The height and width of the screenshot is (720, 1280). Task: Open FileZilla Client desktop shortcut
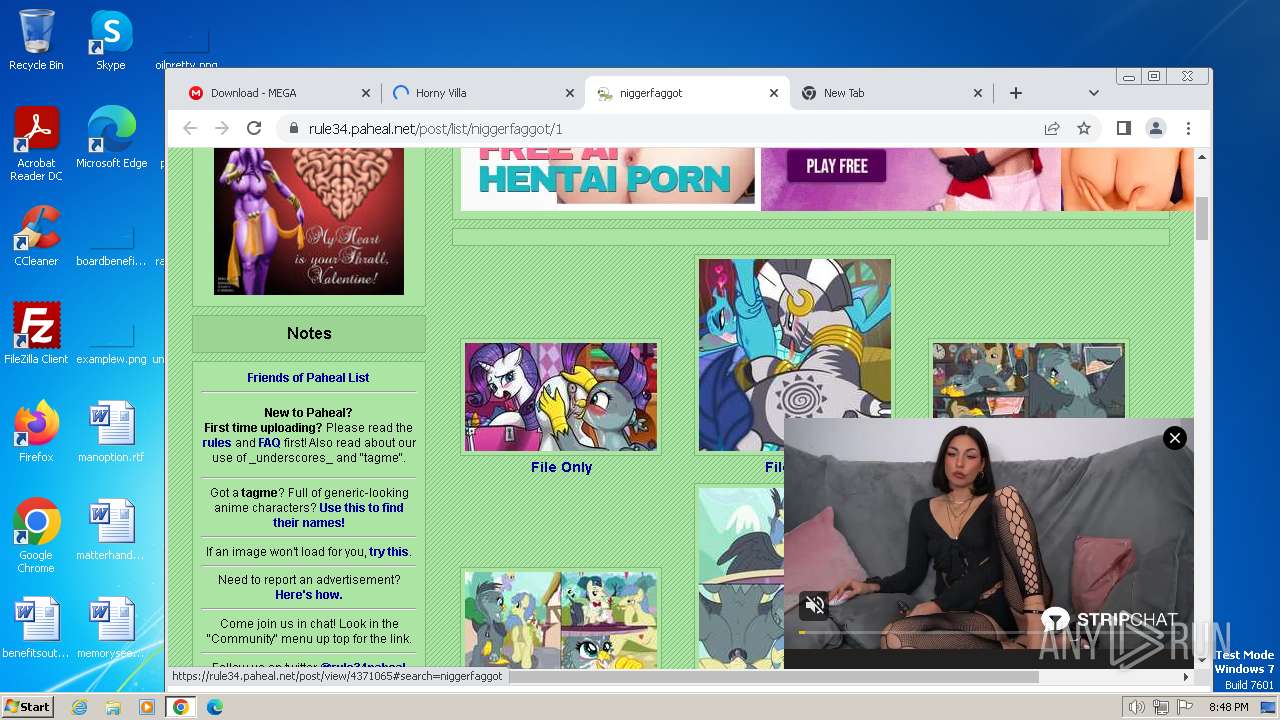pyautogui.click(x=36, y=333)
